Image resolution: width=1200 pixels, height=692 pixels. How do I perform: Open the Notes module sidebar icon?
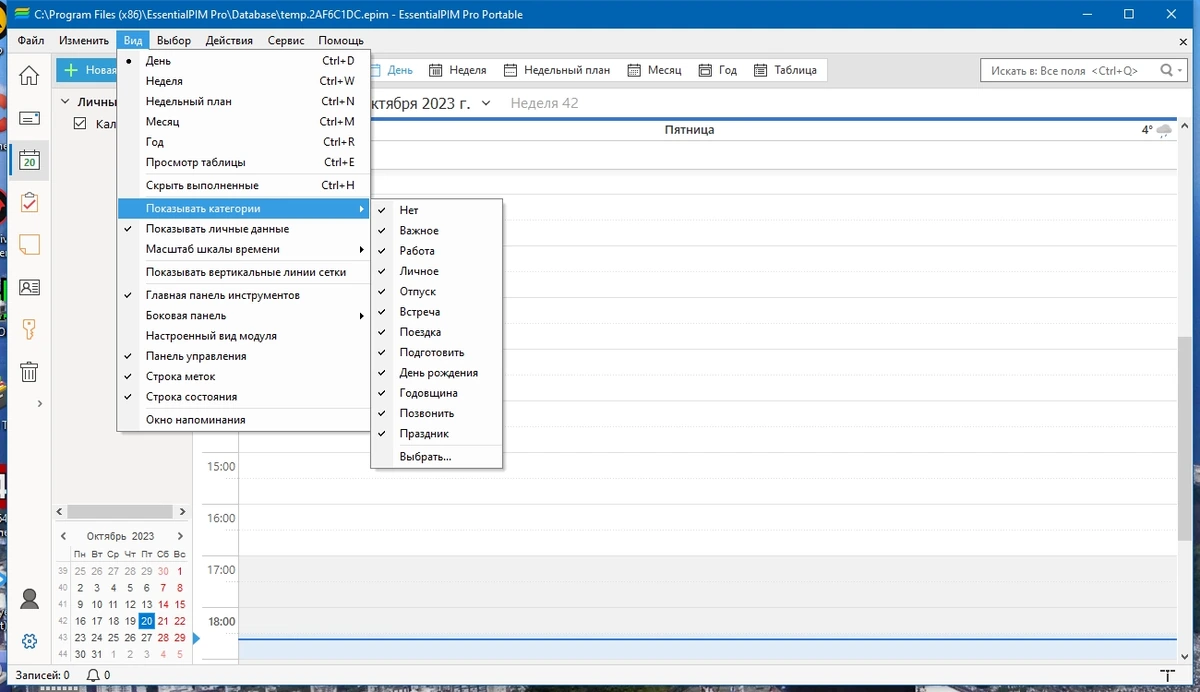coord(30,245)
